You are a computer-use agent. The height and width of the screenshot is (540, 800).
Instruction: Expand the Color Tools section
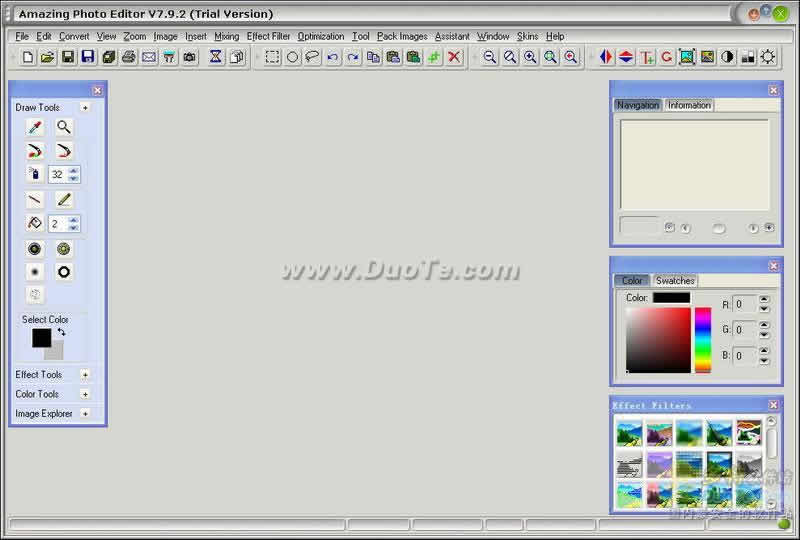click(x=85, y=394)
